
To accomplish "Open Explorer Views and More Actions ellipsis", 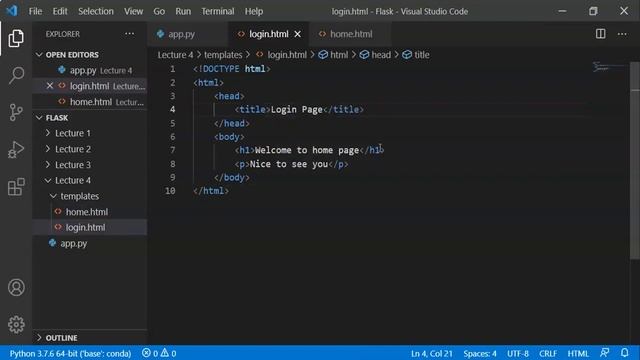I will point(129,34).
